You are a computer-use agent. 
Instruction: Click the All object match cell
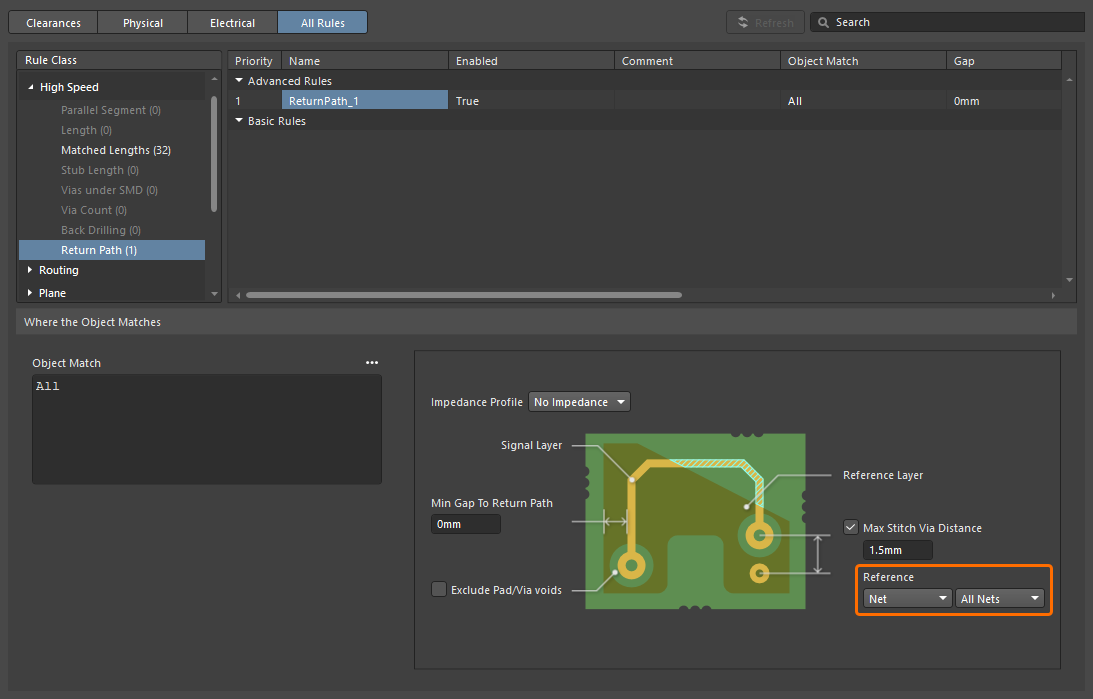pyautogui.click(x=863, y=101)
